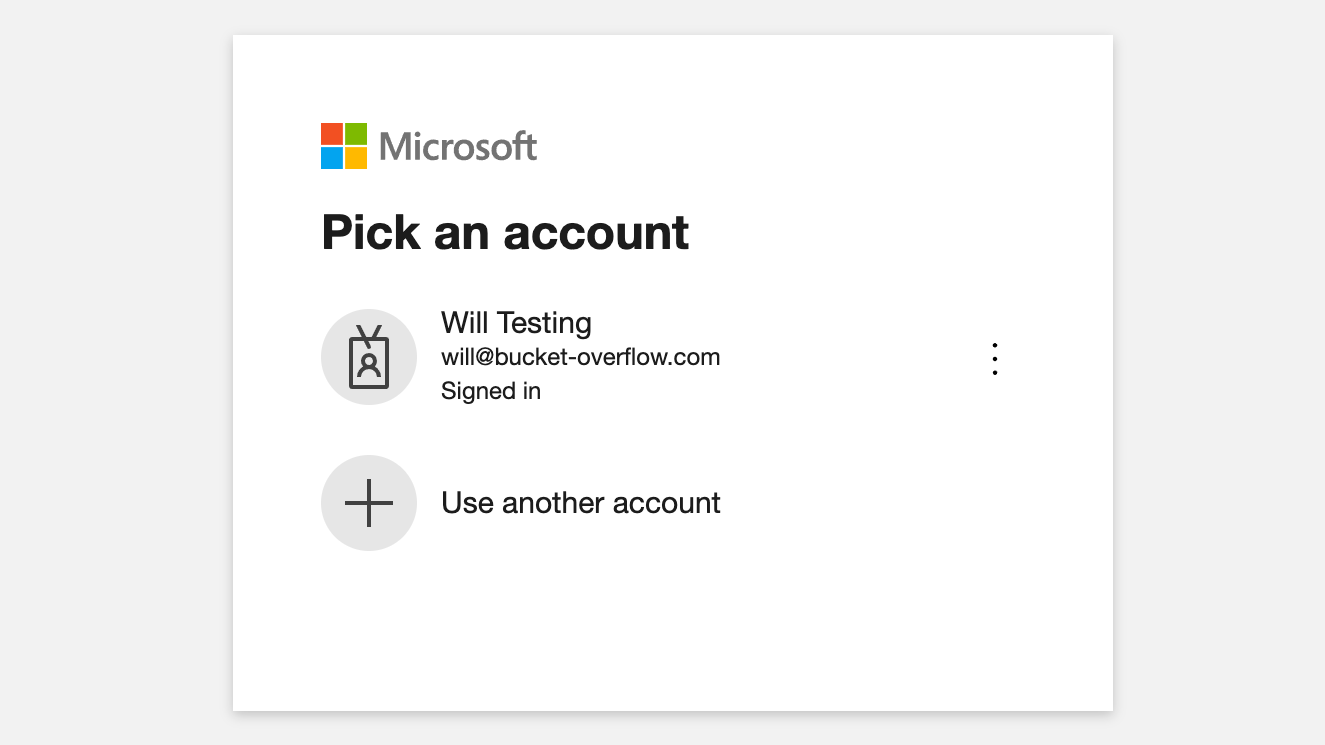Choose the 'Will Testing' account name
The image size is (1325, 745).
pos(516,323)
